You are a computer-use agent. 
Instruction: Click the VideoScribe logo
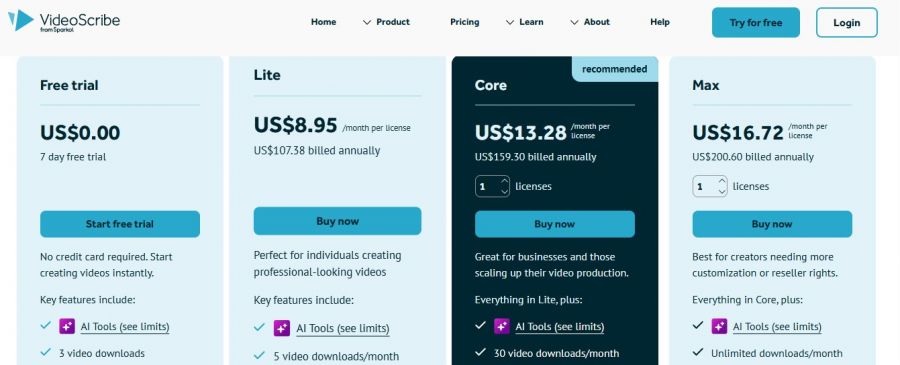(x=64, y=21)
